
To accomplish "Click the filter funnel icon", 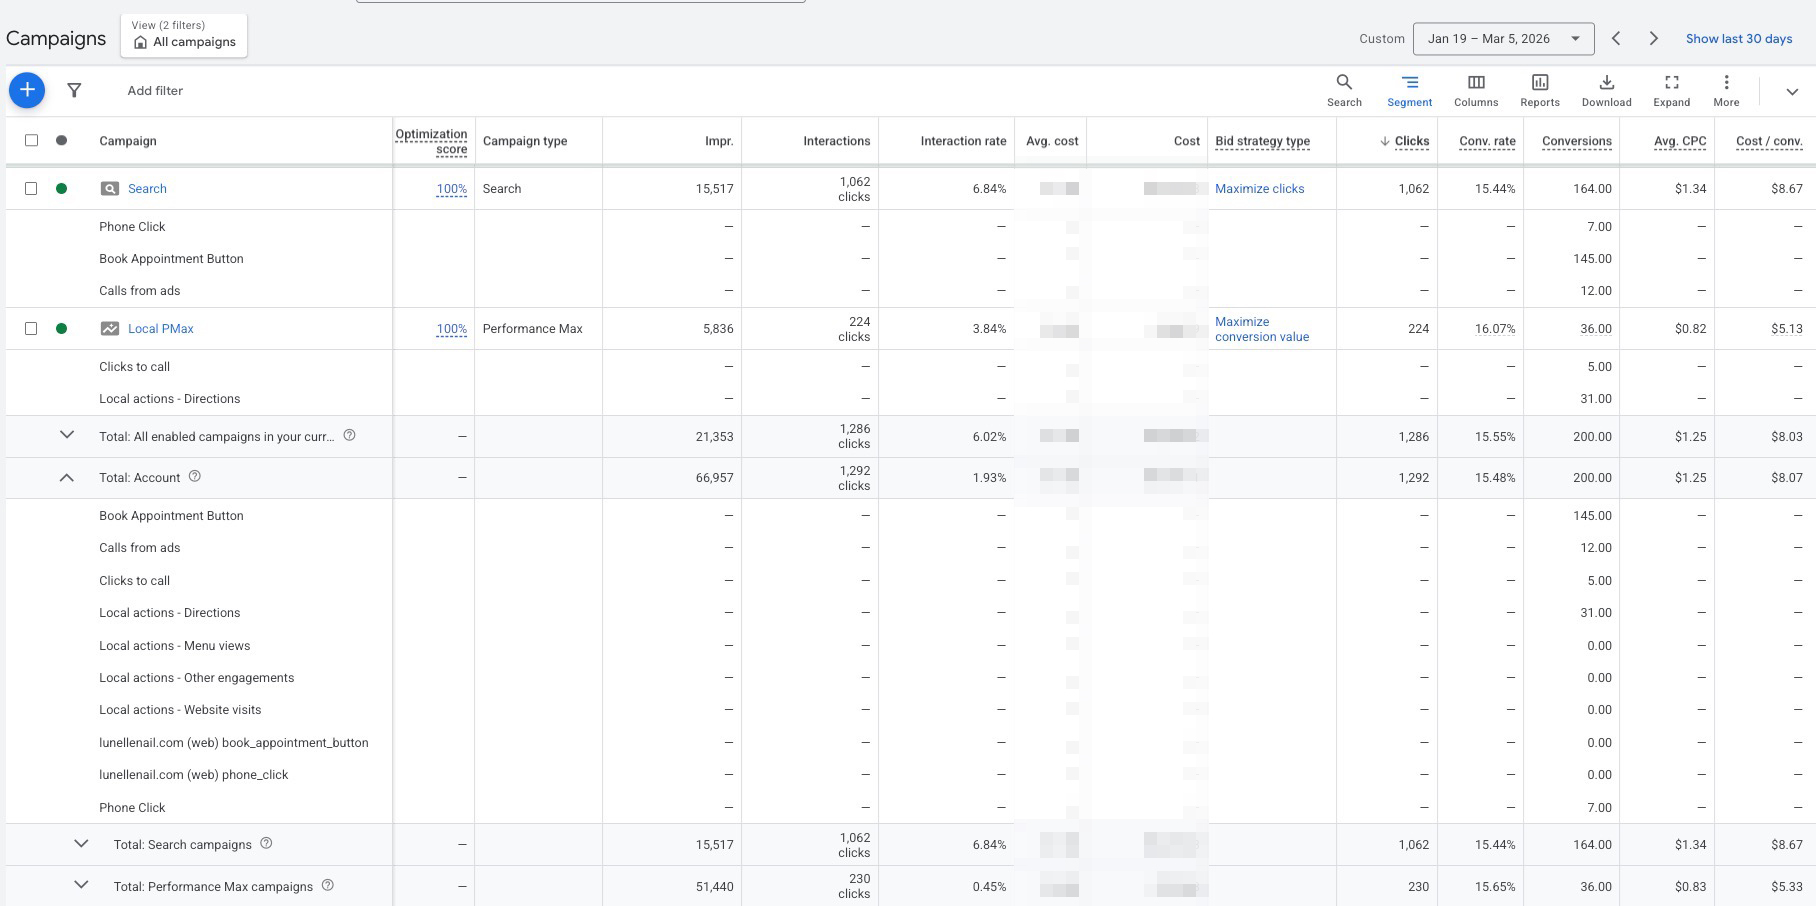I will (74, 90).
